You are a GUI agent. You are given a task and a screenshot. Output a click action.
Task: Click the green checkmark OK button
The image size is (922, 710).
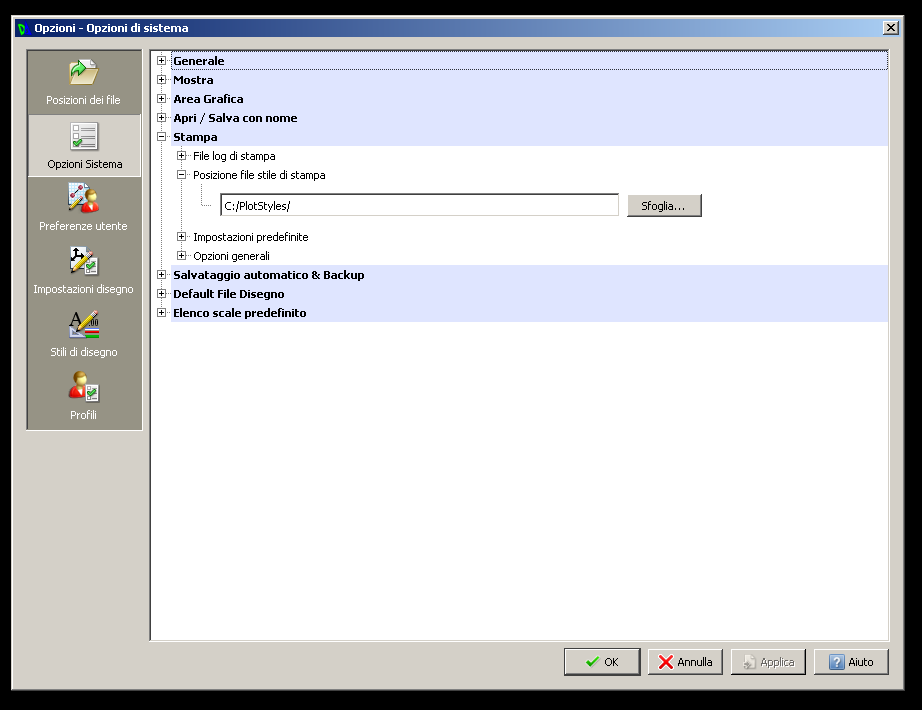point(602,662)
